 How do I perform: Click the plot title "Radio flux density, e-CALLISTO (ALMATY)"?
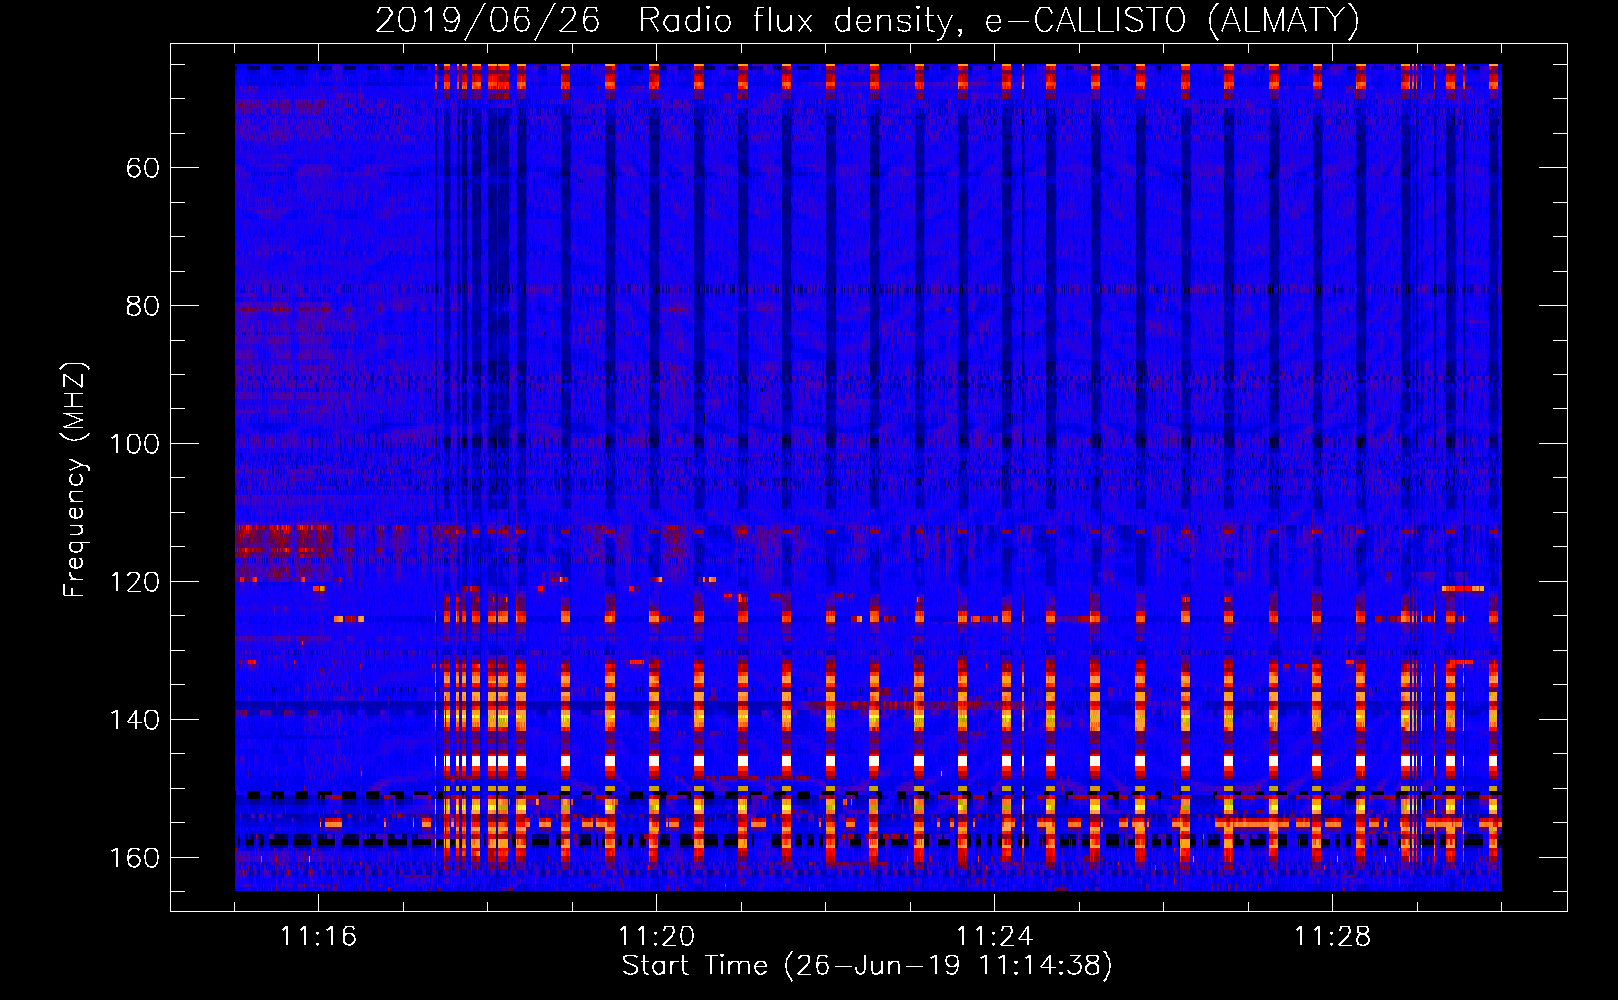[x=999, y=20]
